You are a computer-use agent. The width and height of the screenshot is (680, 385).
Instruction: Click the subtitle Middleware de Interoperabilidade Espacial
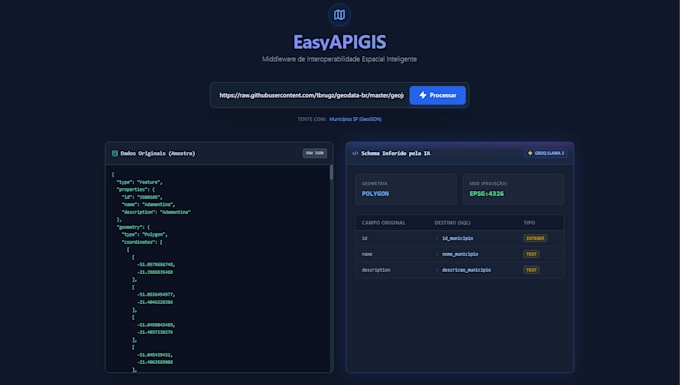tap(339, 59)
